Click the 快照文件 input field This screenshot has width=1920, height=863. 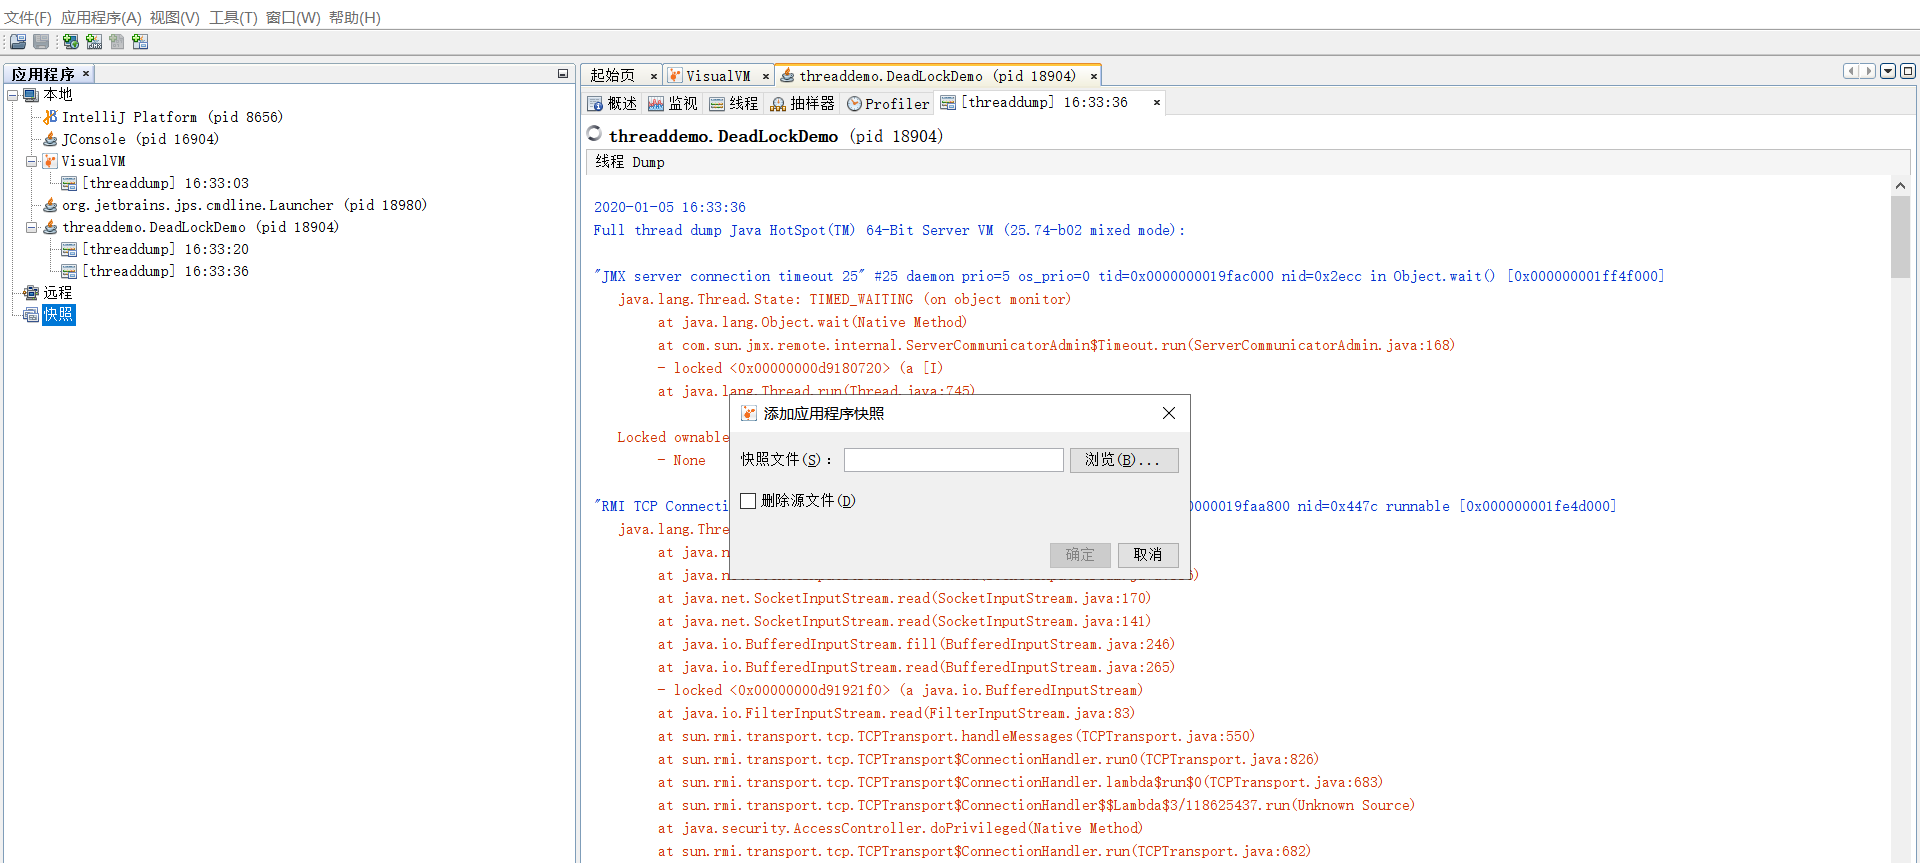click(x=954, y=460)
